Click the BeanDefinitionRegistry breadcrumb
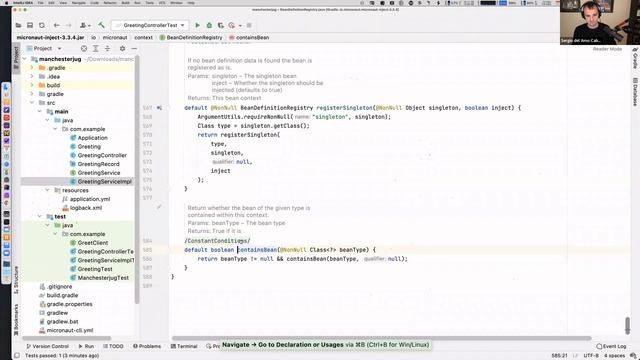The height and width of the screenshot is (360, 640). click(x=191, y=38)
